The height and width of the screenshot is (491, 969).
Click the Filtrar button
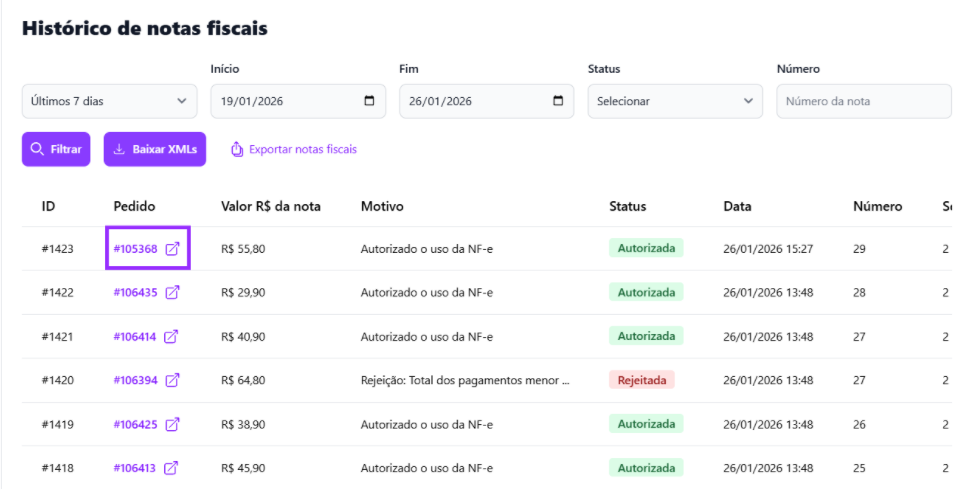(57, 149)
